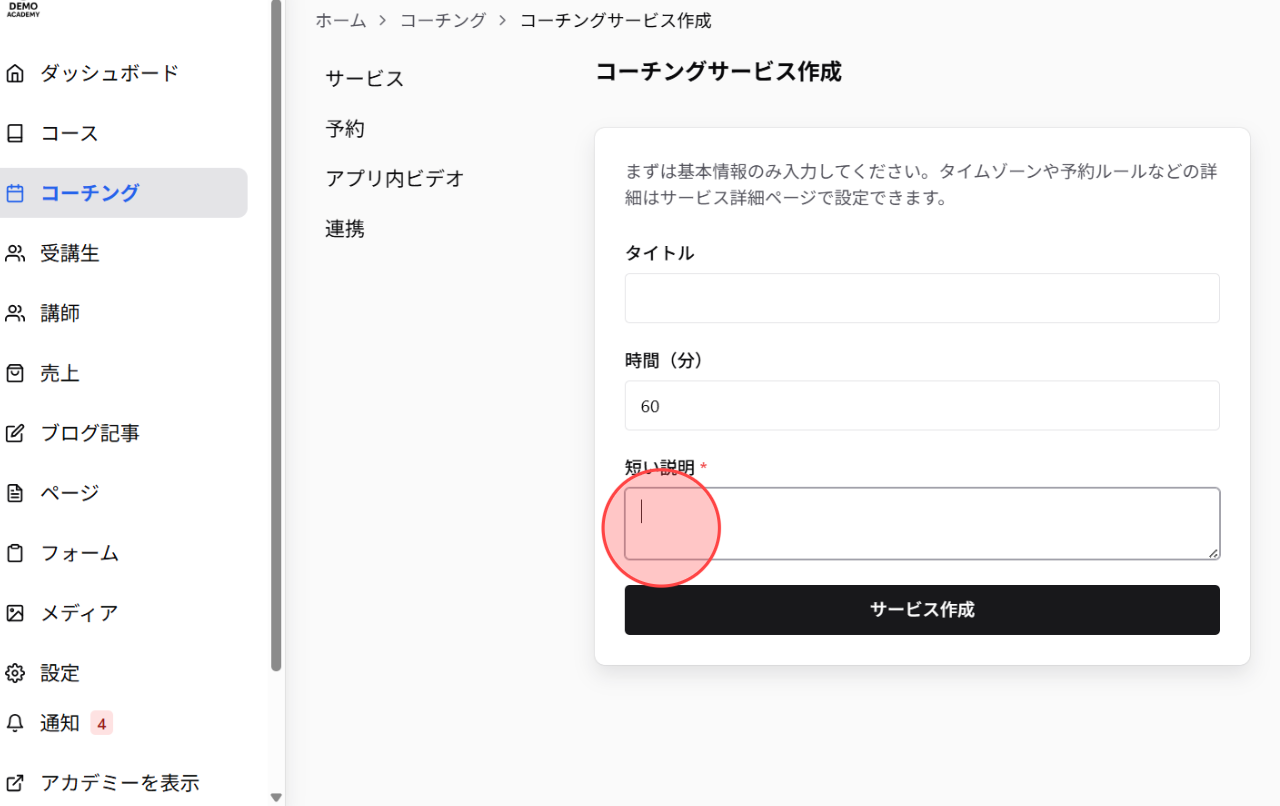Click the external link icon beside アカデミーを表示

15,783
